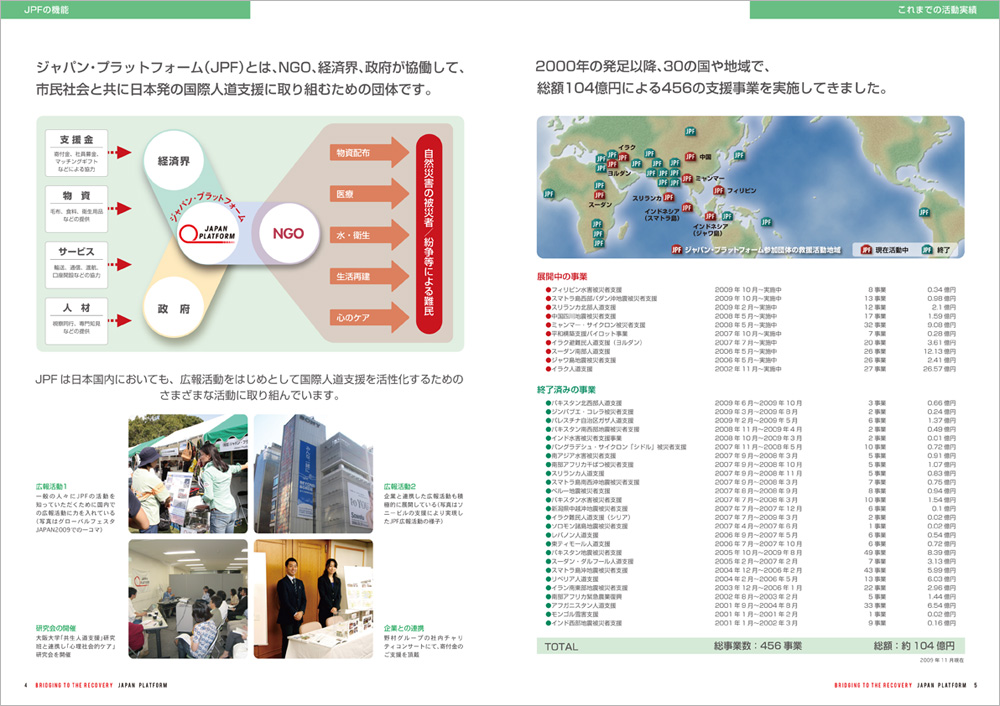1000x706 pixels.
Task: Click the スリランカ北部人道支援 row
Action: (x=751, y=307)
